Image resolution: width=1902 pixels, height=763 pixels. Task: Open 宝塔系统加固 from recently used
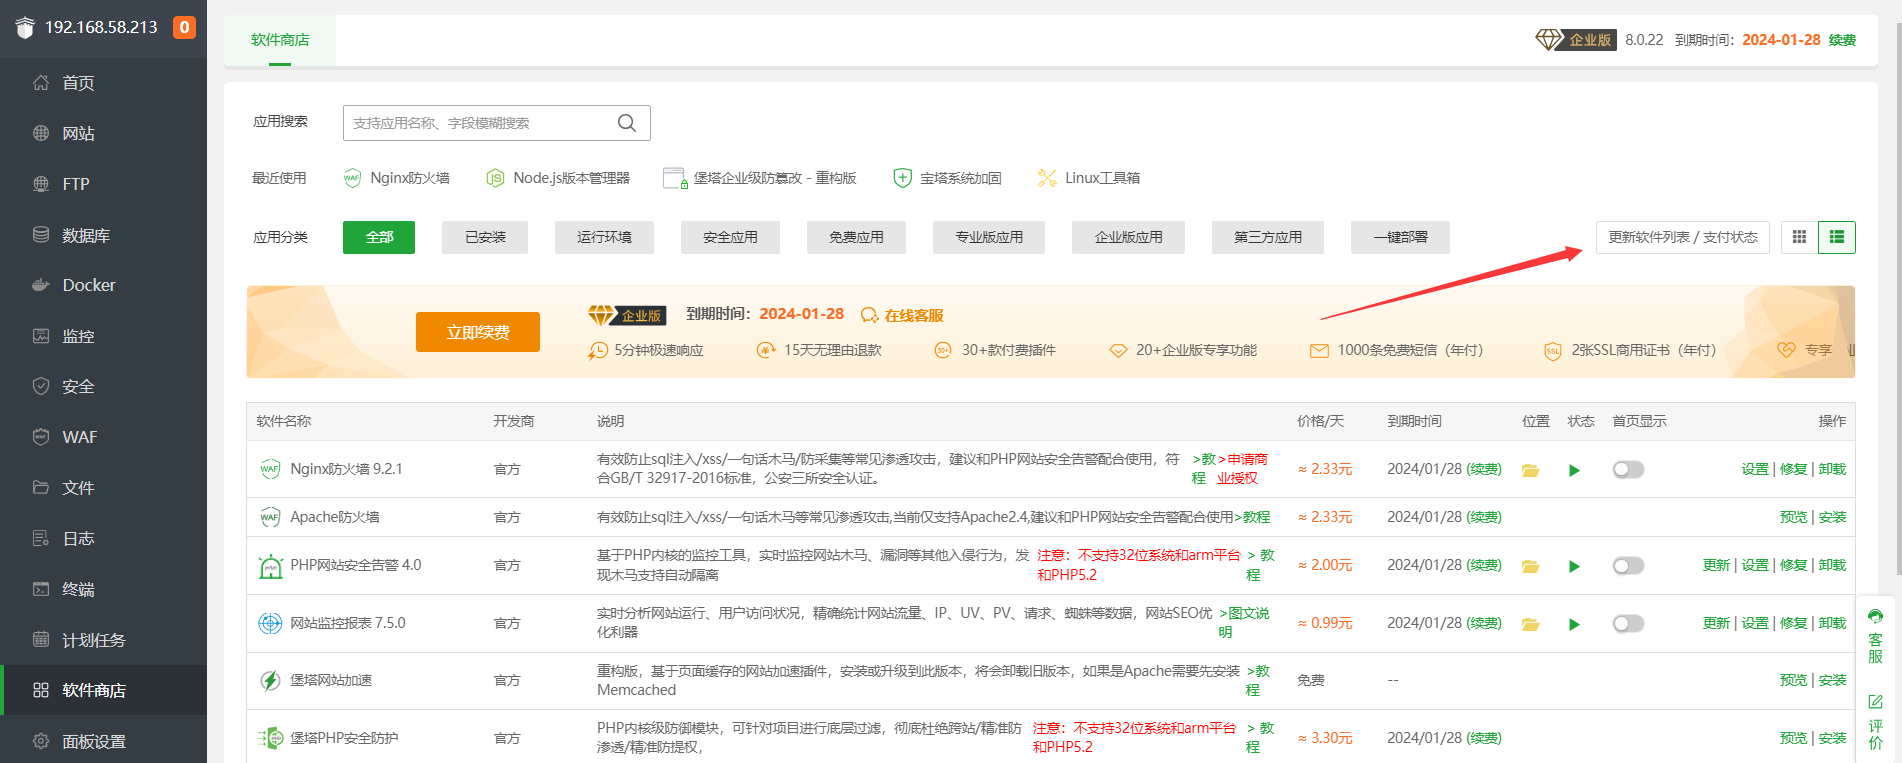coord(947,178)
